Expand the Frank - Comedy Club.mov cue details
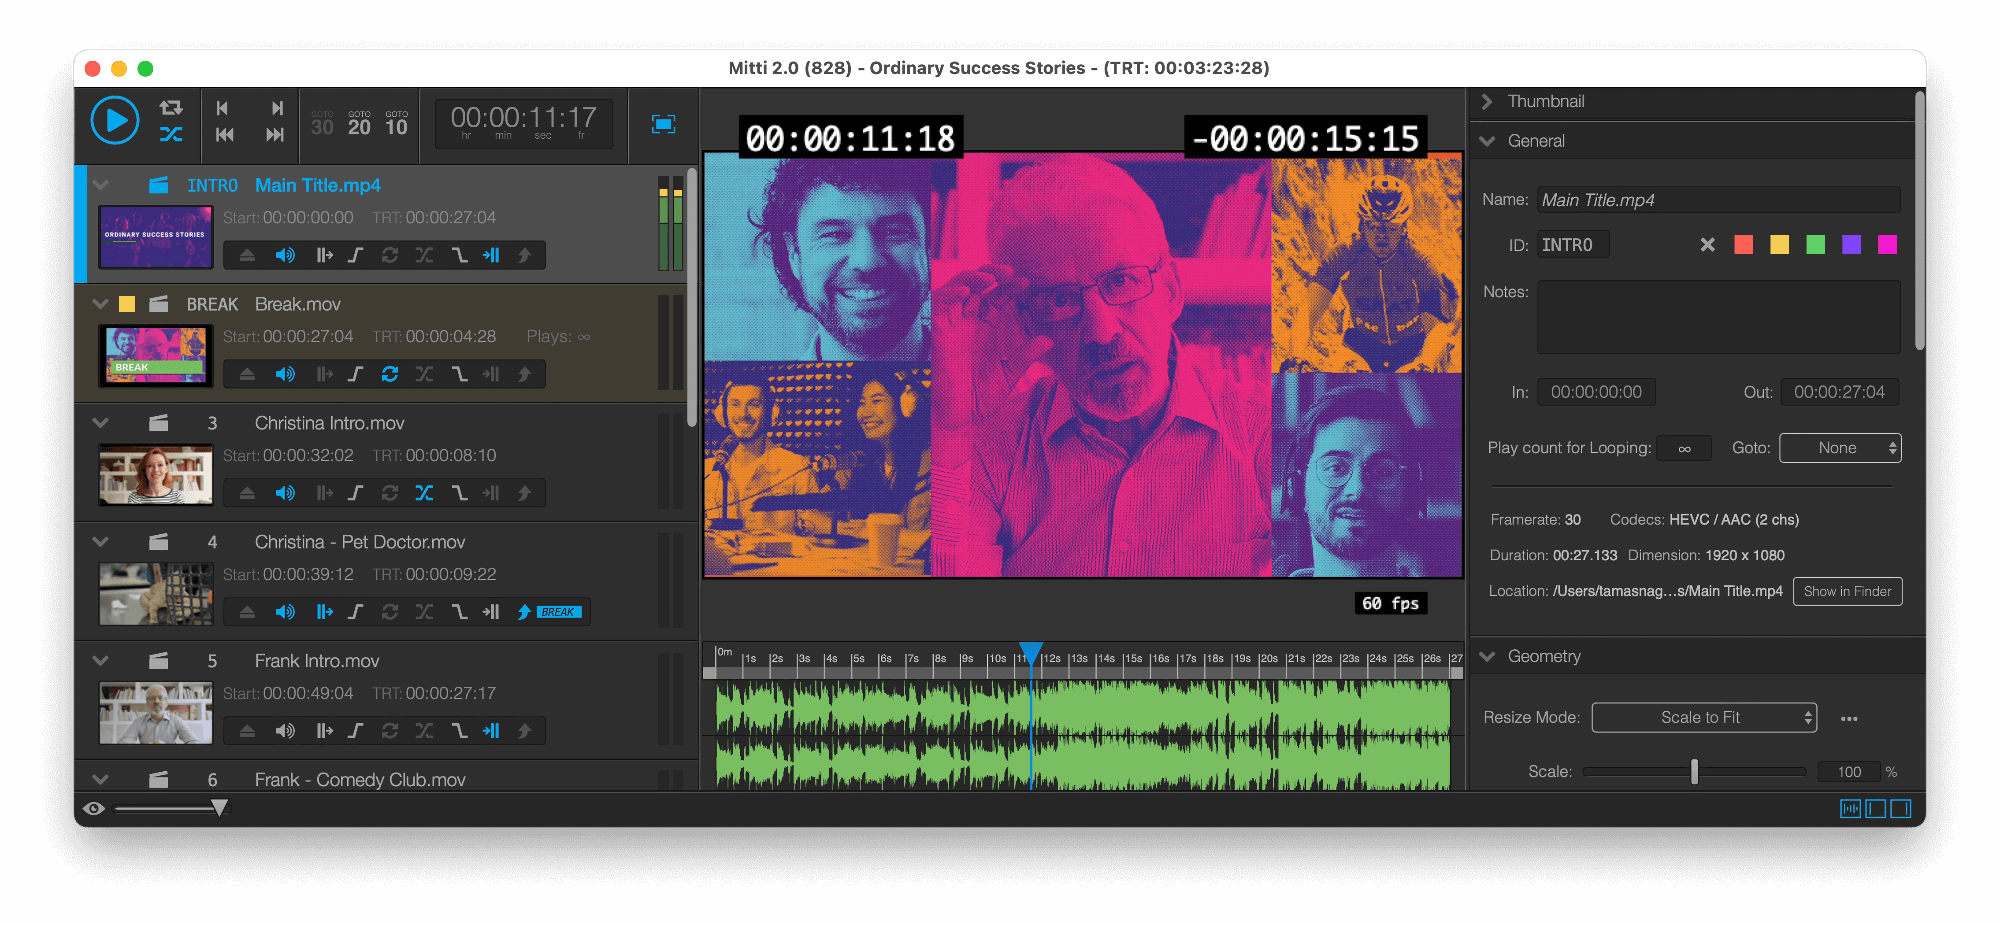Image resolution: width=2000 pixels, height=925 pixels. (99, 779)
